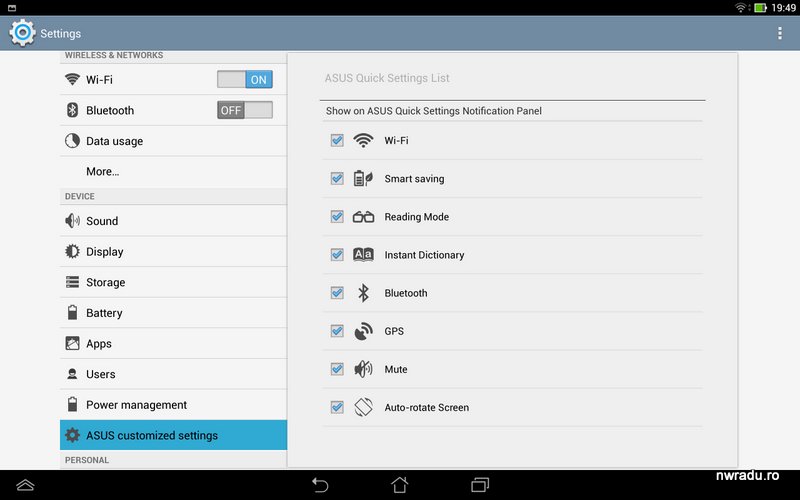
Task: Click the Mute label
Action: [395, 369]
